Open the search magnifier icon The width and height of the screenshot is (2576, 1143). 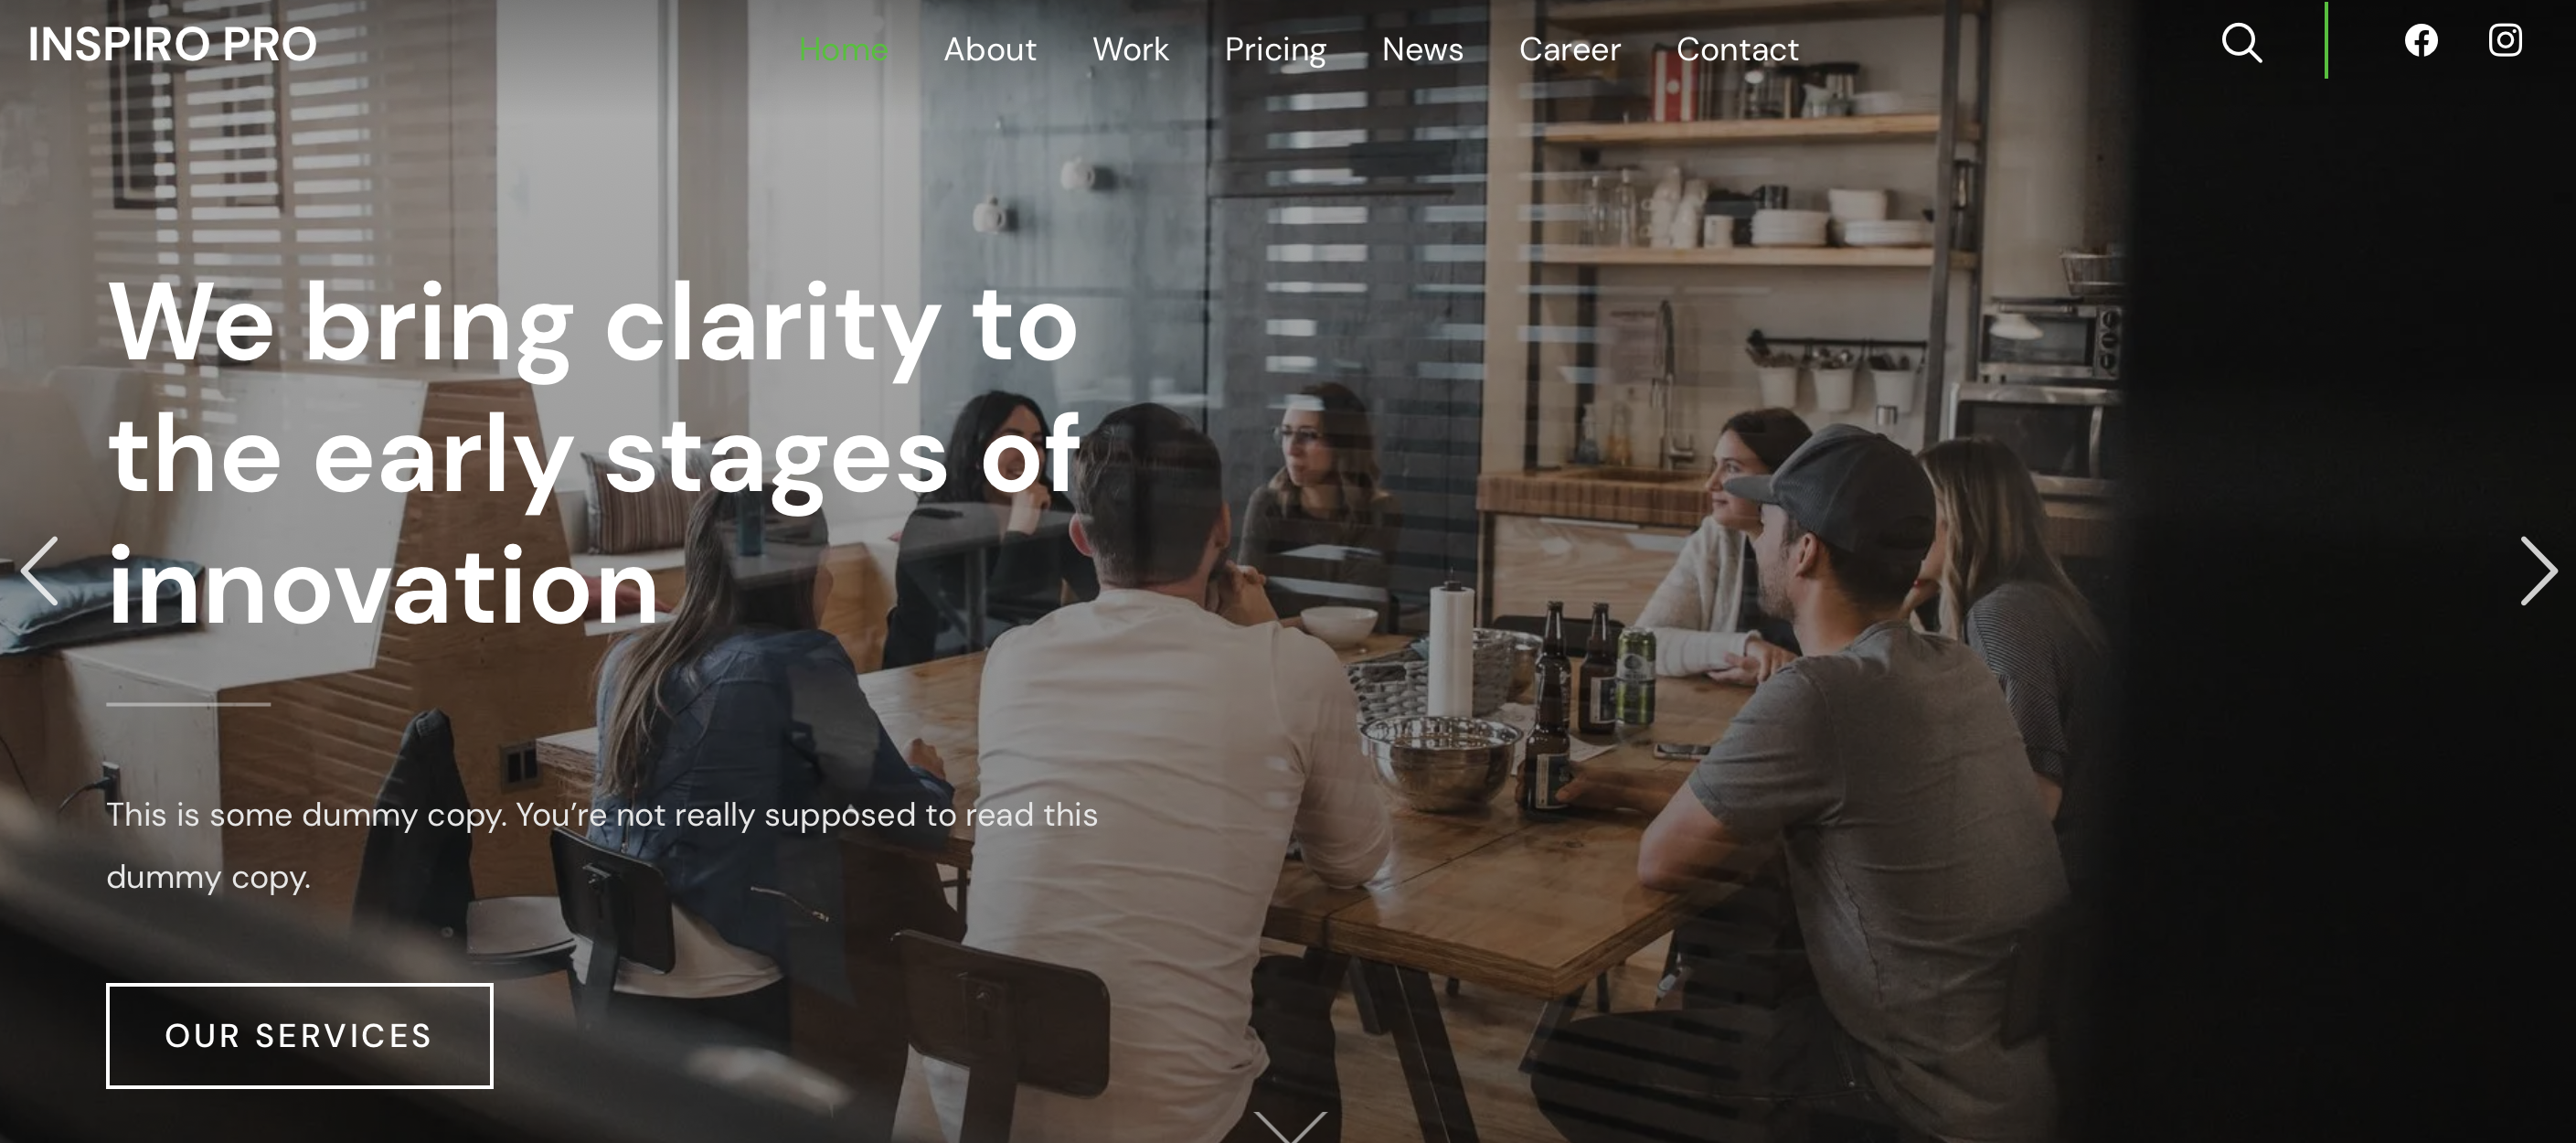pos(2241,43)
